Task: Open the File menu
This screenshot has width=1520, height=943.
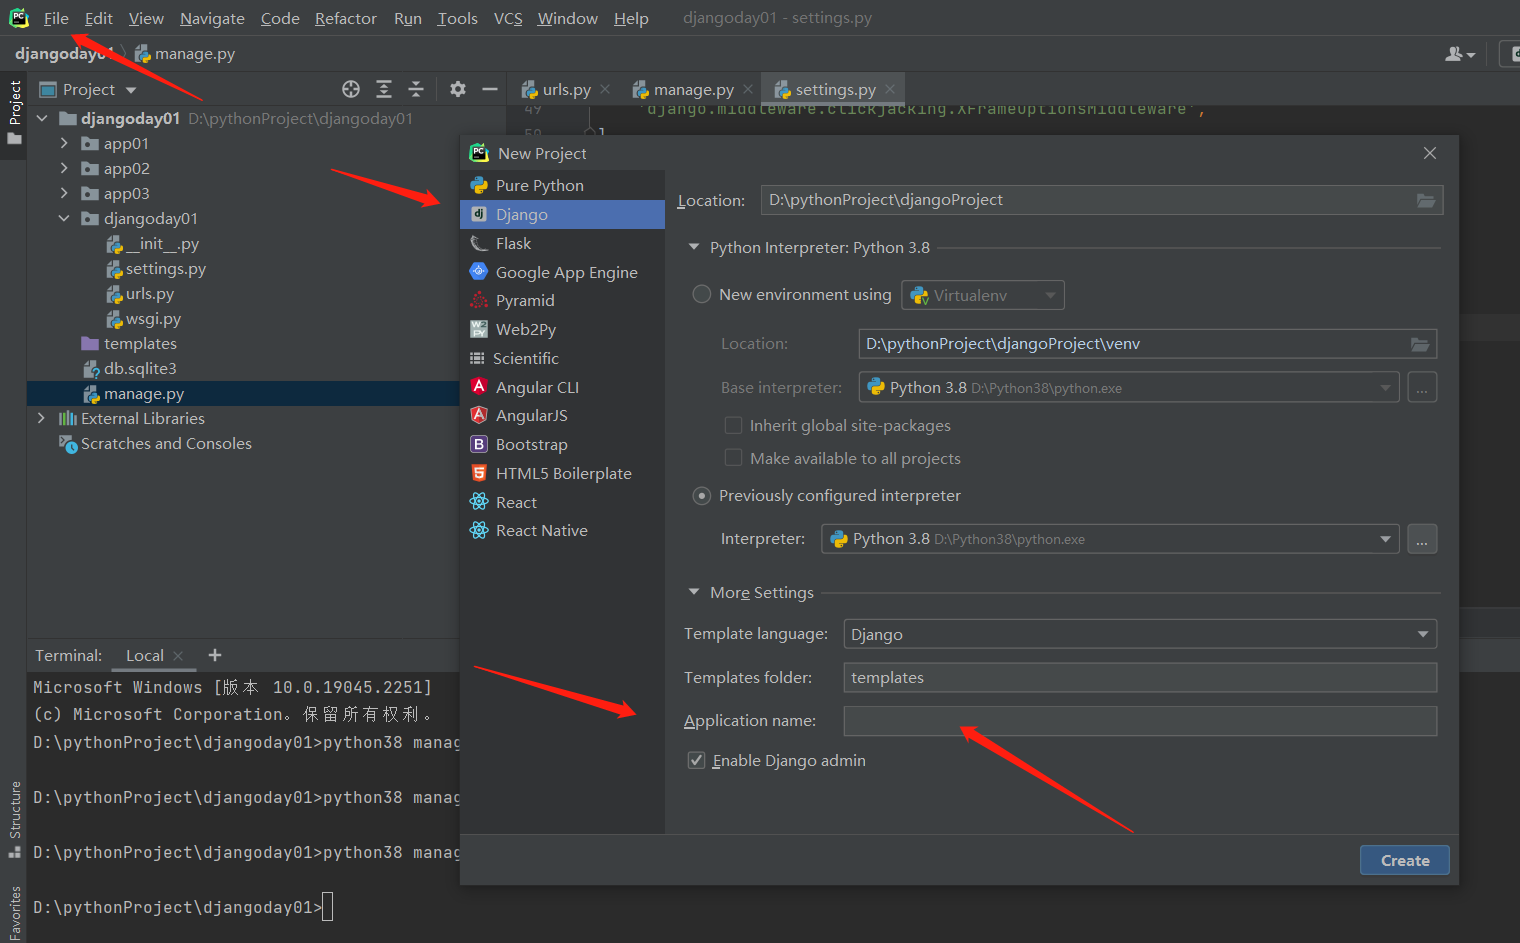Action: point(56,18)
